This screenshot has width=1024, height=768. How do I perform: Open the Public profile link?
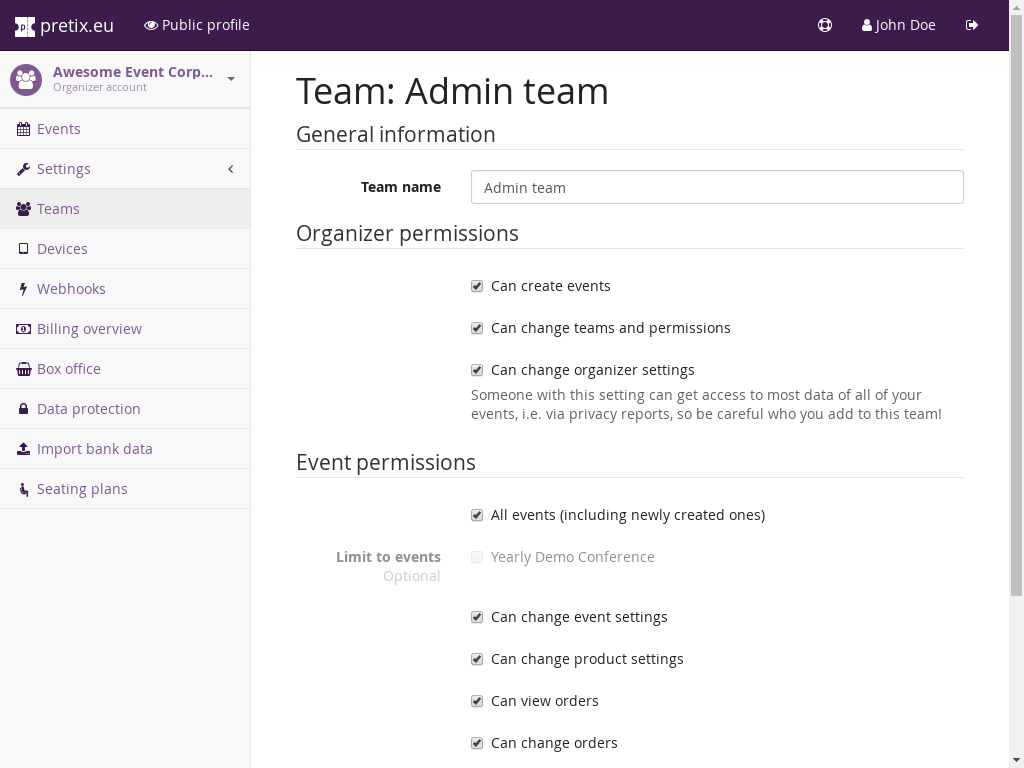(x=197, y=25)
